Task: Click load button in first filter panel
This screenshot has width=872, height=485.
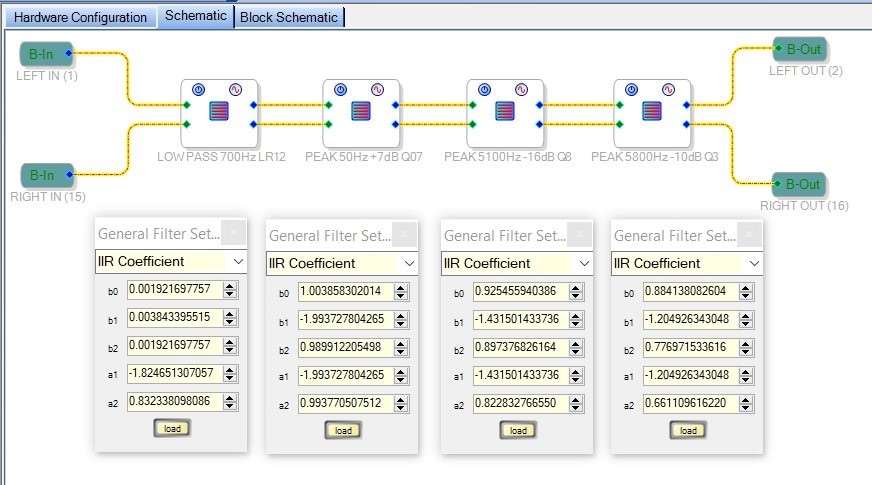Action: 172,428
